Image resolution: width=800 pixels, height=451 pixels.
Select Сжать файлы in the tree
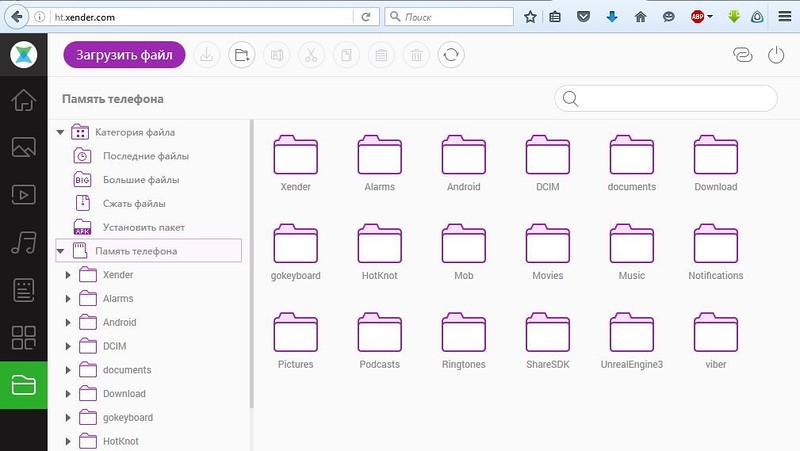pyautogui.click(x=134, y=204)
